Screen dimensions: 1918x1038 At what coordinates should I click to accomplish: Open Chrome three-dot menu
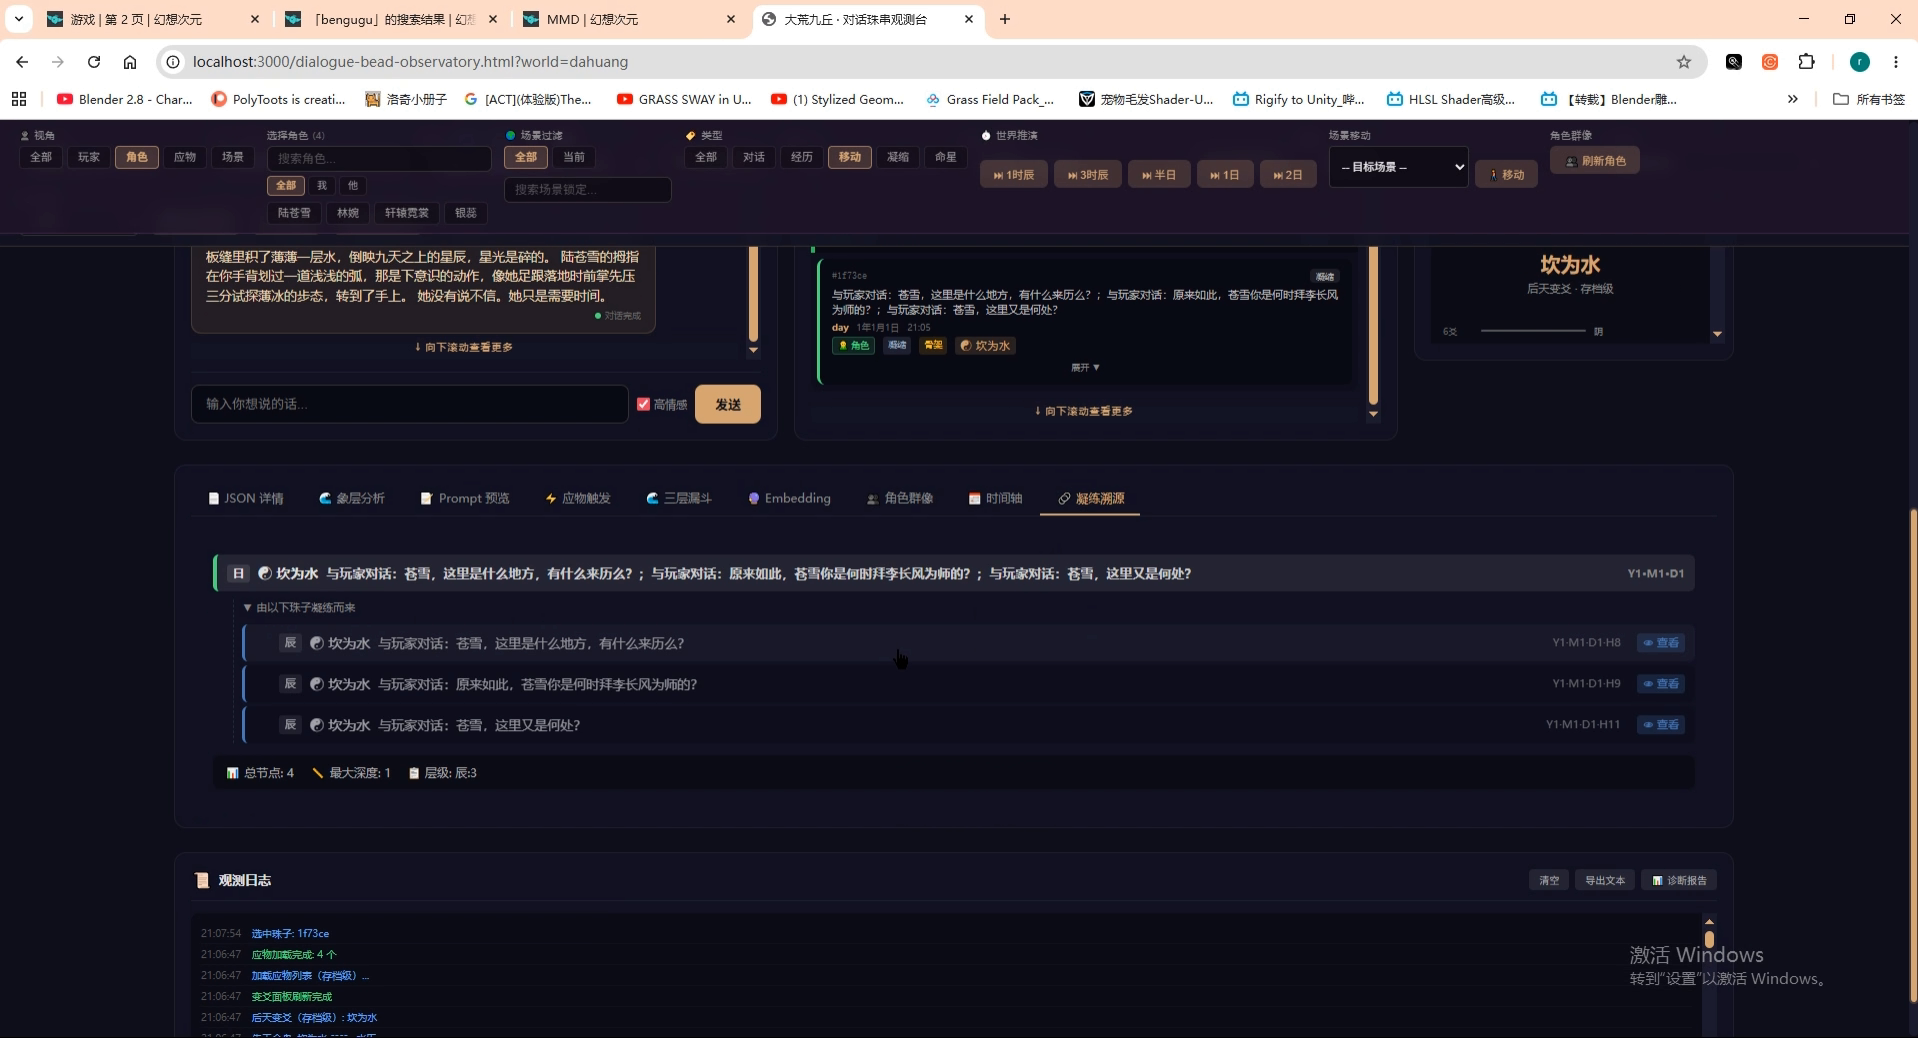click(1896, 62)
